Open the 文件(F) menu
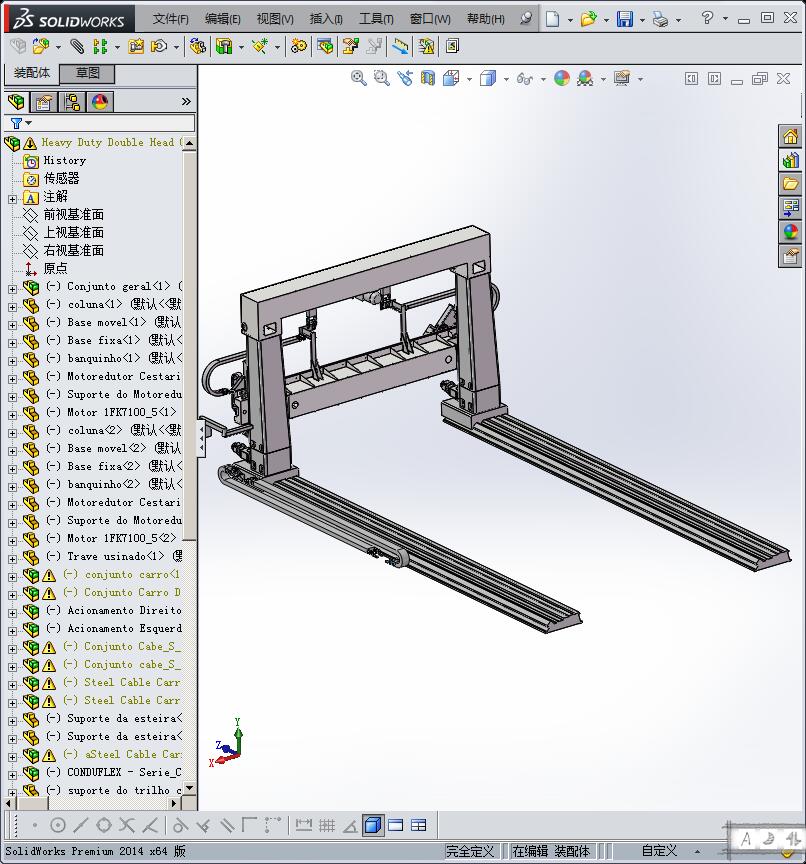Screen dimensions: 806x864 pyautogui.click(x=171, y=19)
